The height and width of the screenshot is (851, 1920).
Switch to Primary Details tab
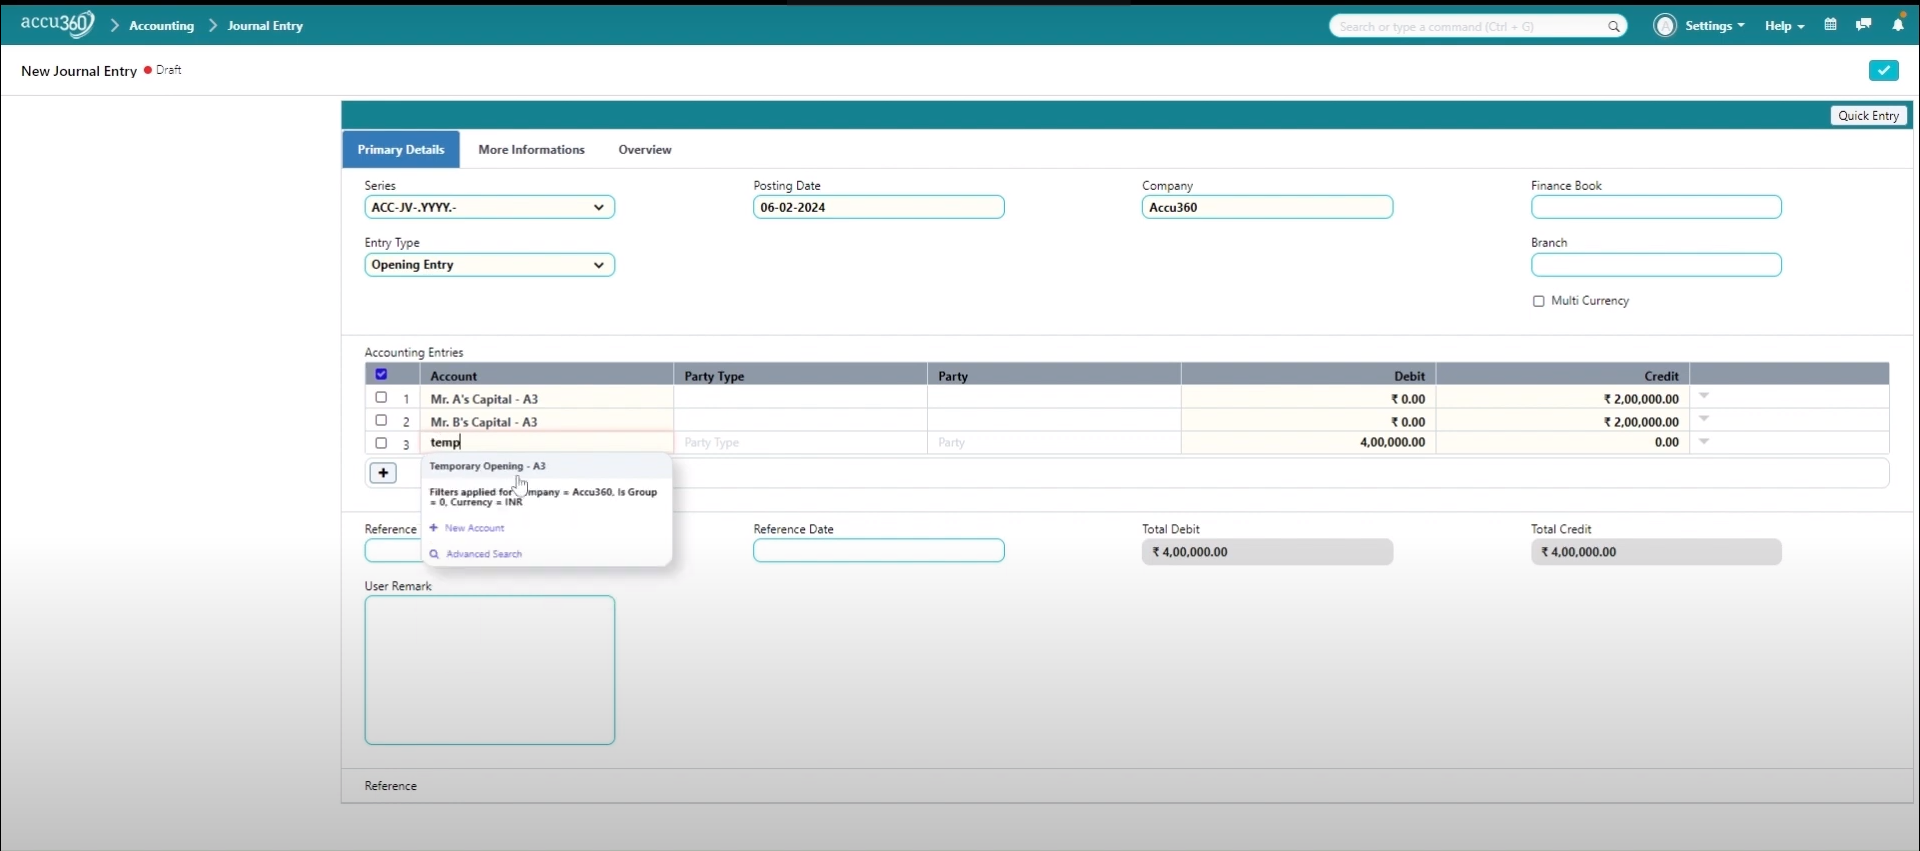coord(401,149)
